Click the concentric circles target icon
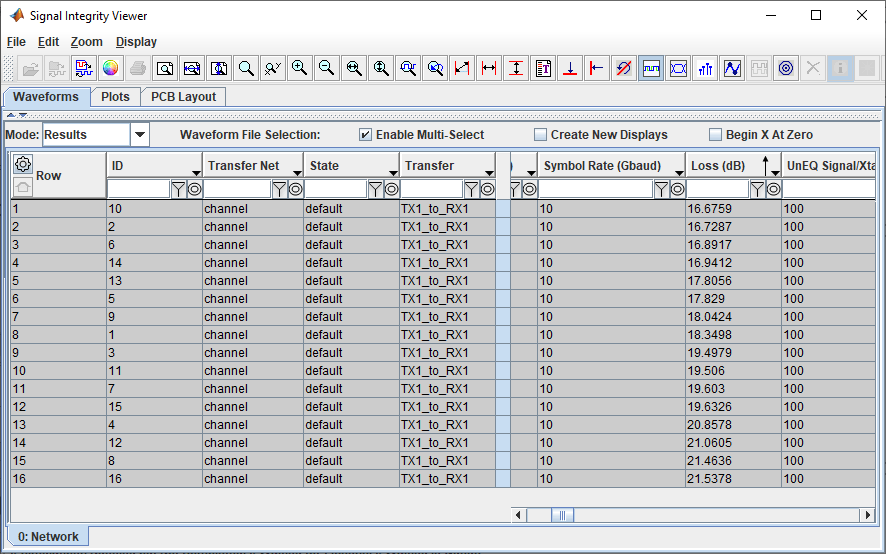The image size is (886, 554). click(x=786, y=68)
